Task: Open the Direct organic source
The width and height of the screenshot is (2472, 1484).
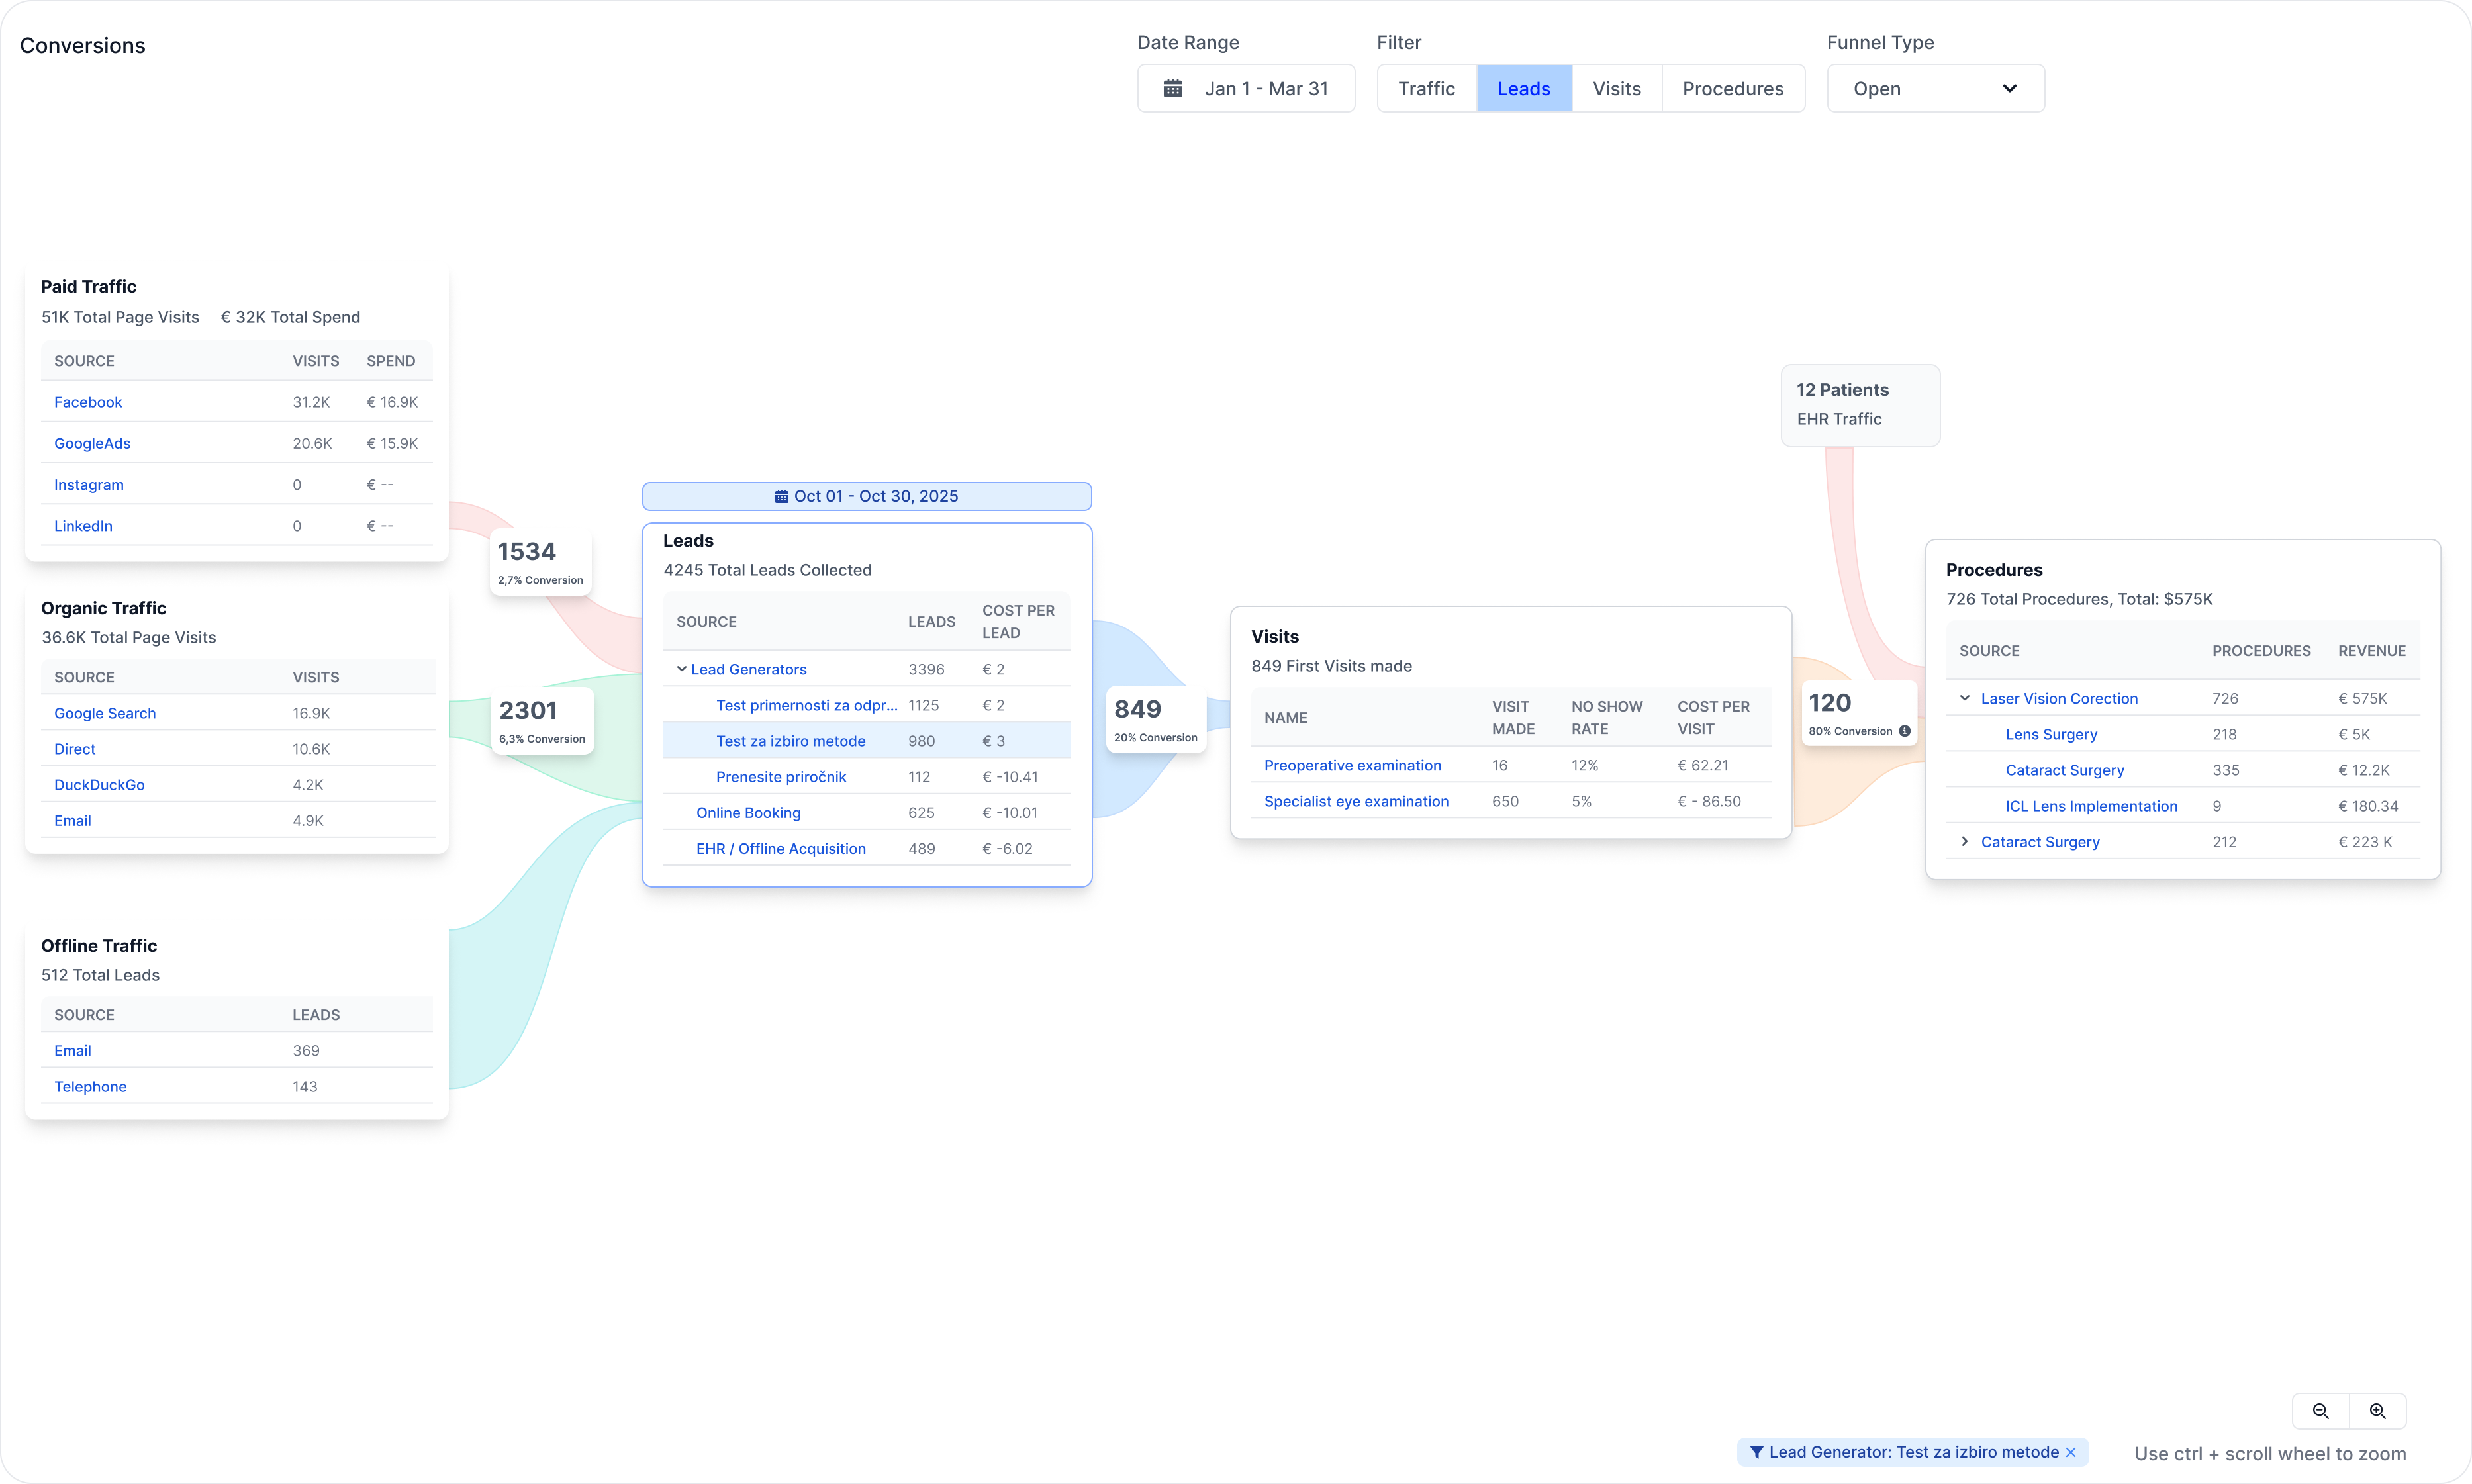Action: pyautogui.click(x=75, y=749)
